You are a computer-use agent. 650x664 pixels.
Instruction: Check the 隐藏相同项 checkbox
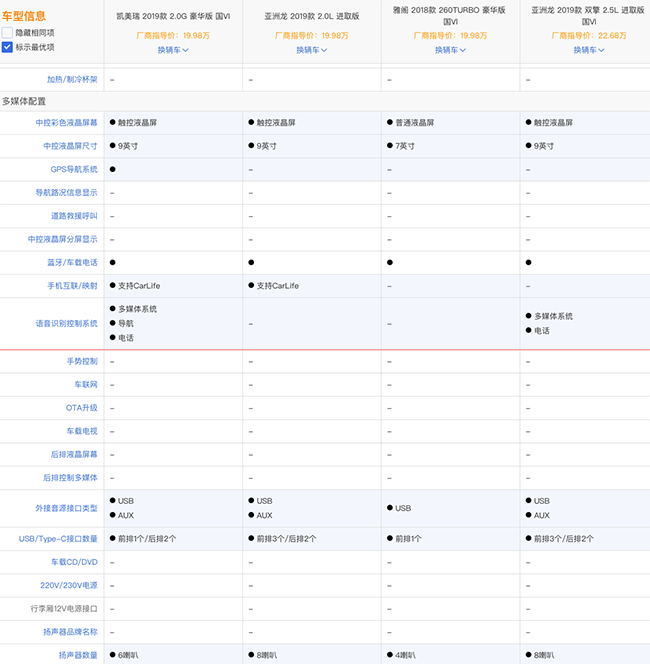click(x=7, y=33)
